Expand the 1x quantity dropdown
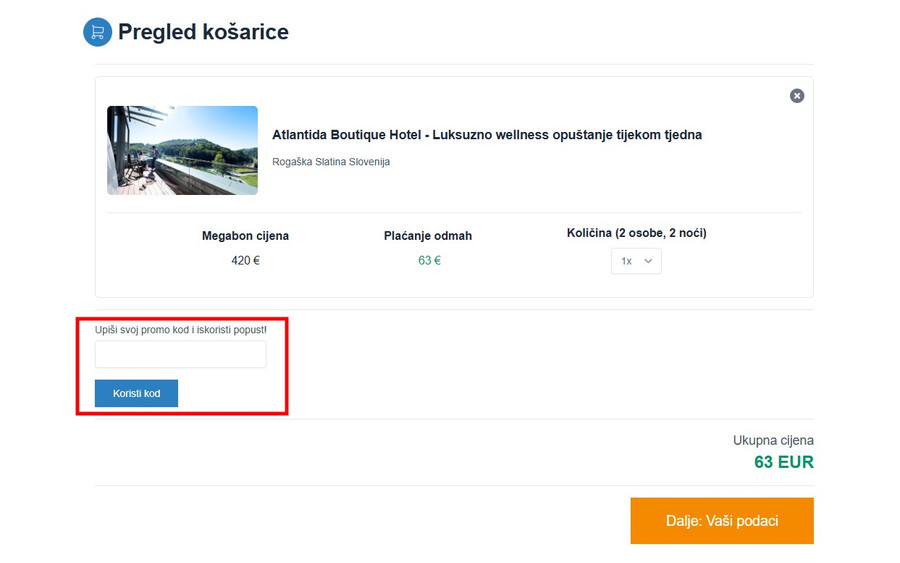This screenshot has height=563, width=900. point(636,261)
